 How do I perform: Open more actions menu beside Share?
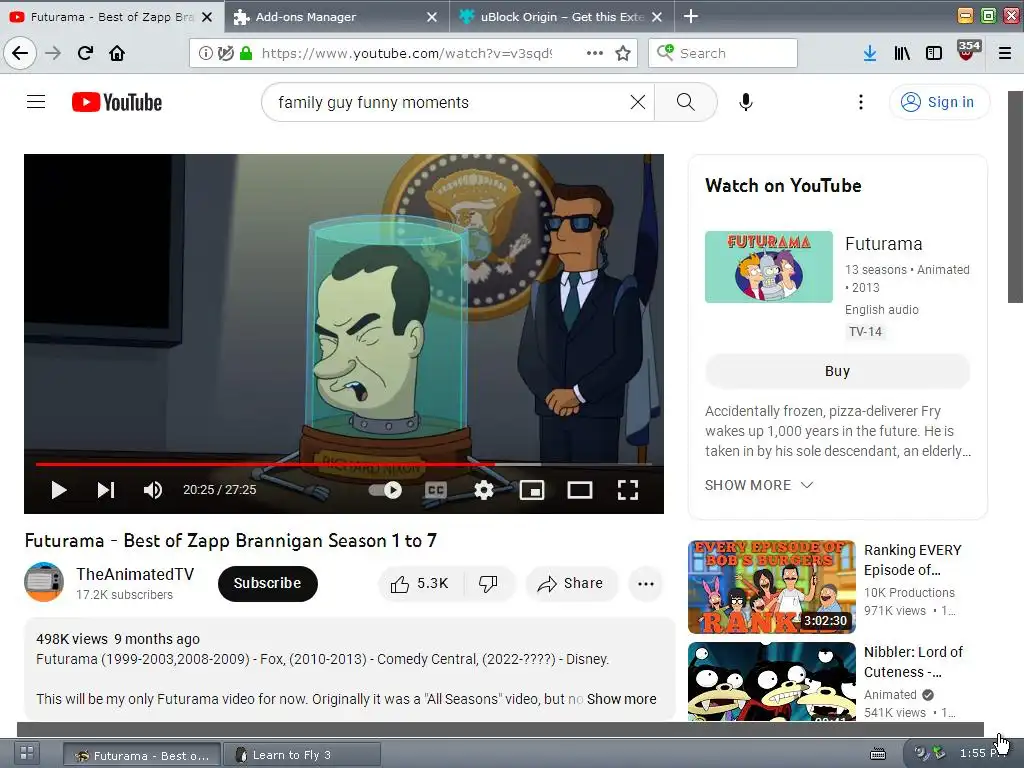(x=646, y=583)
